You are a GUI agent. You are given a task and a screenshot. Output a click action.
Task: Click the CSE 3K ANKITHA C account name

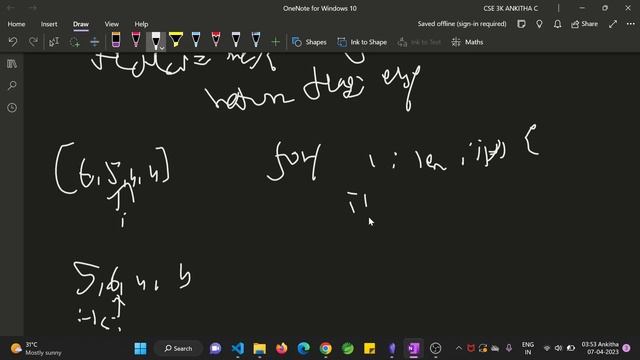pos(511,8)
